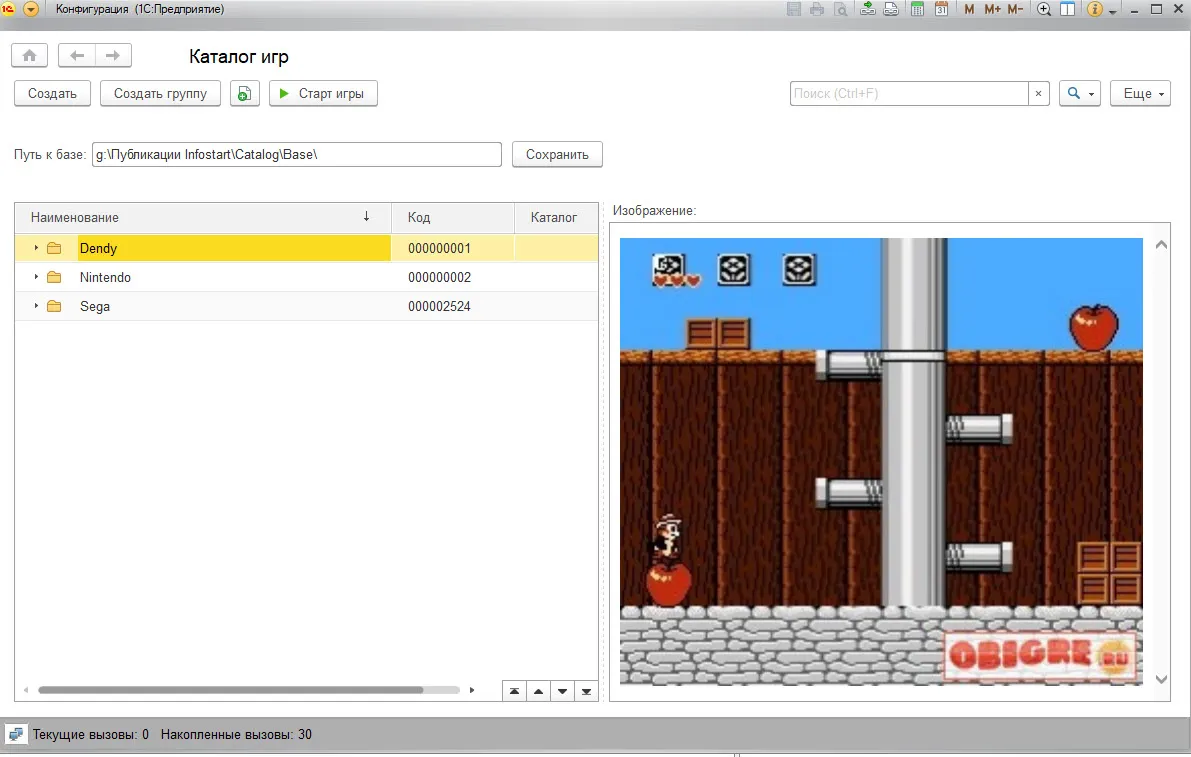The height and width of the screenshot is (757, 1191).
Task: Focus the Поиск (Ctrl+F) search field
Action: point(908,93)
